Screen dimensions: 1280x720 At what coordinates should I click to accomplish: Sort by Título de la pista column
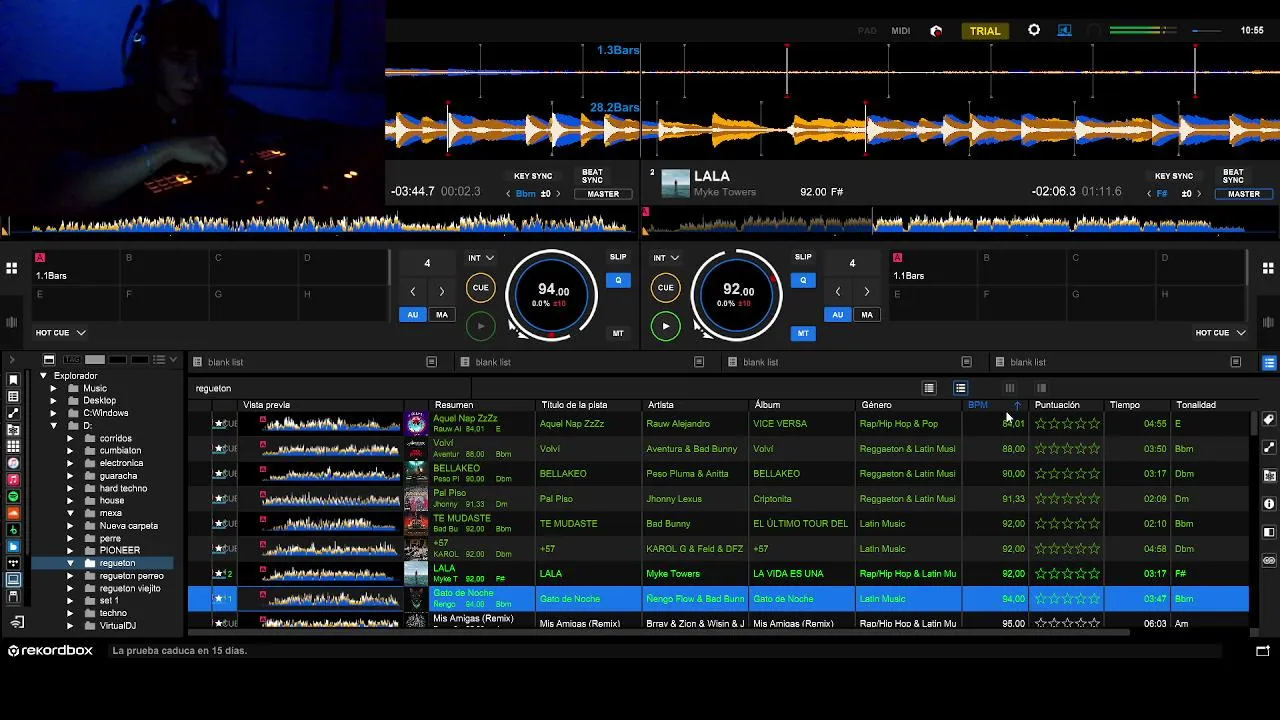[589, 405]
